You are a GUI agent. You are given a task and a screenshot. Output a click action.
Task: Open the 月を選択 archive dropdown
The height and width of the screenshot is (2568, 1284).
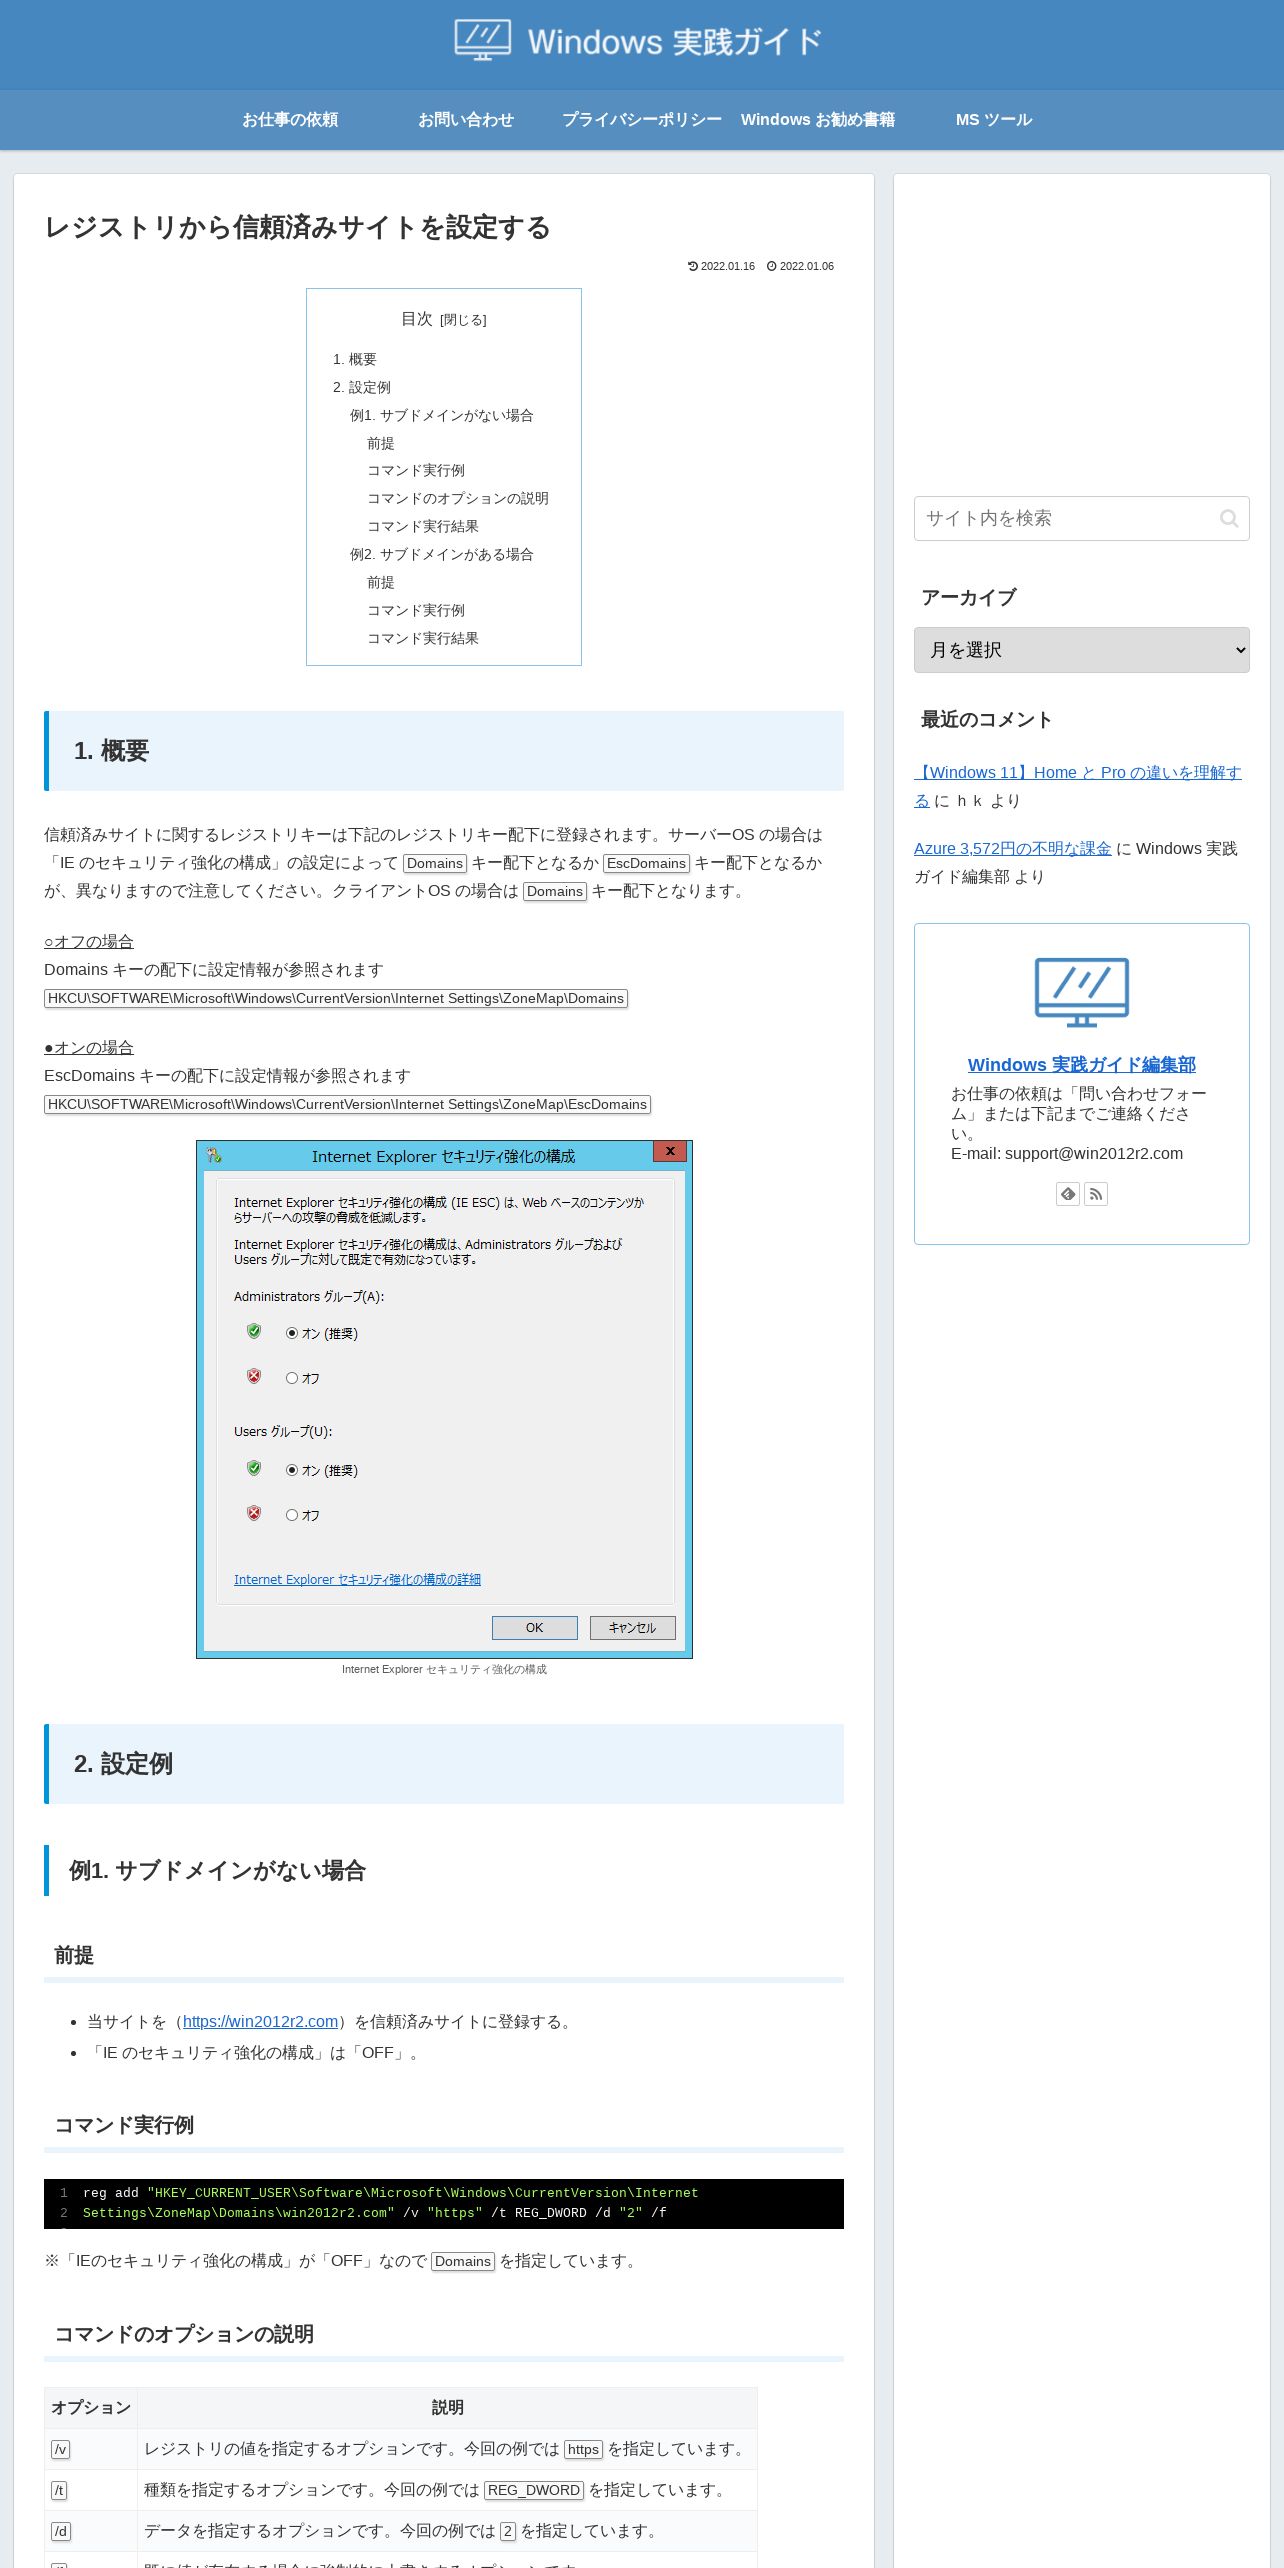coord(1081,650)
